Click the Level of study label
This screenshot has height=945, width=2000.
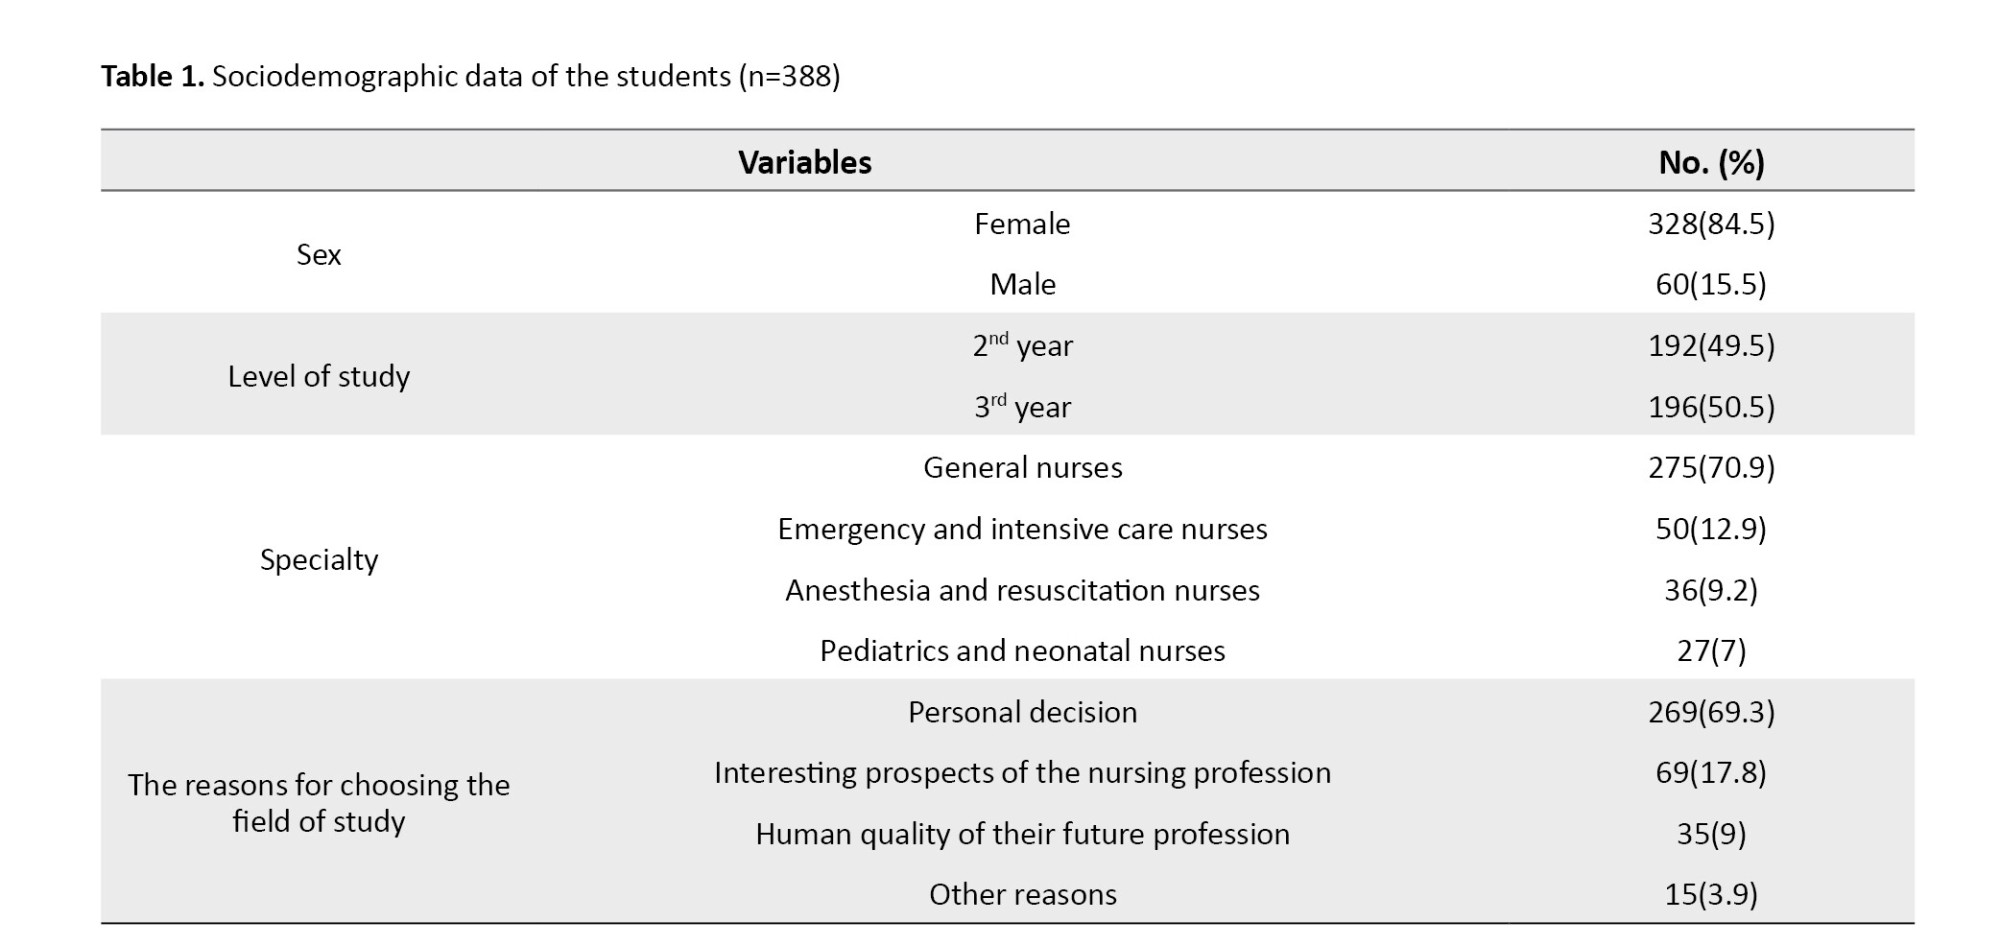[318, 376]
